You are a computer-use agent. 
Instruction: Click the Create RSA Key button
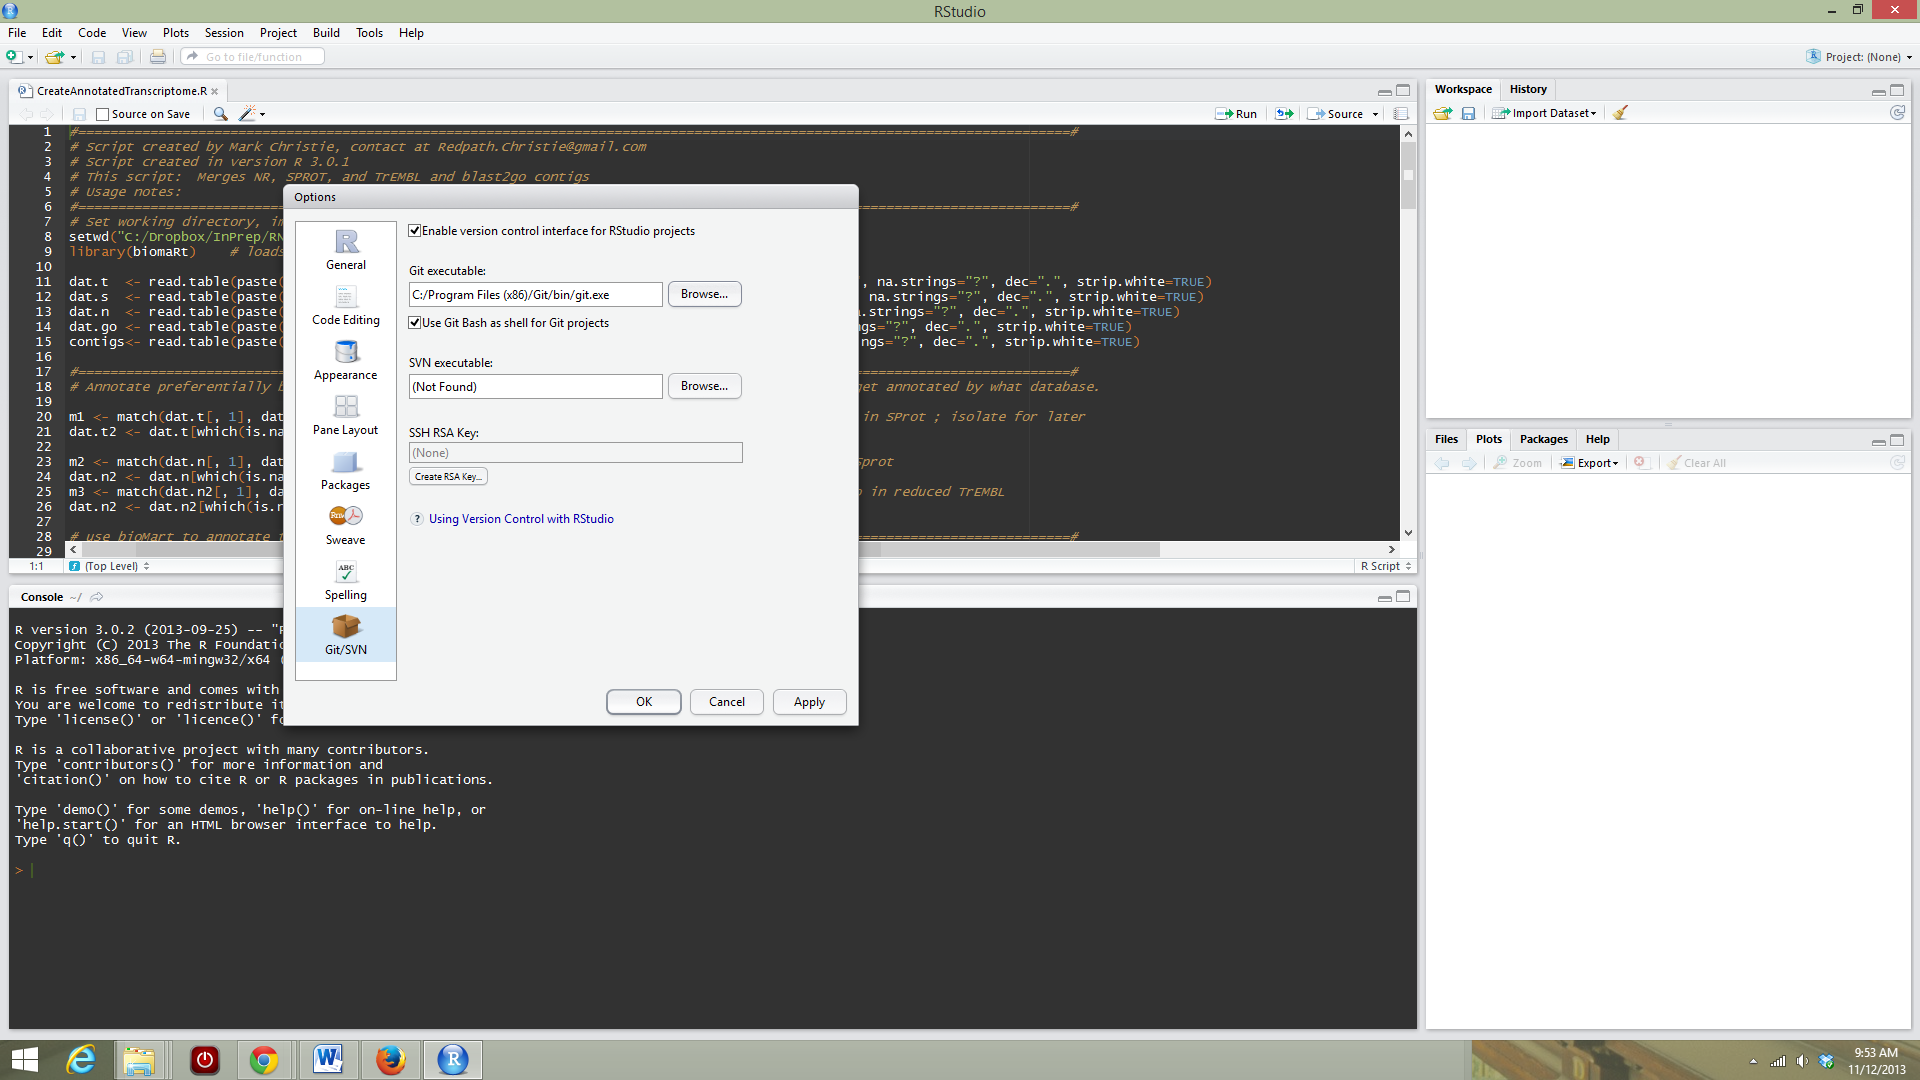tap(448, 477)
